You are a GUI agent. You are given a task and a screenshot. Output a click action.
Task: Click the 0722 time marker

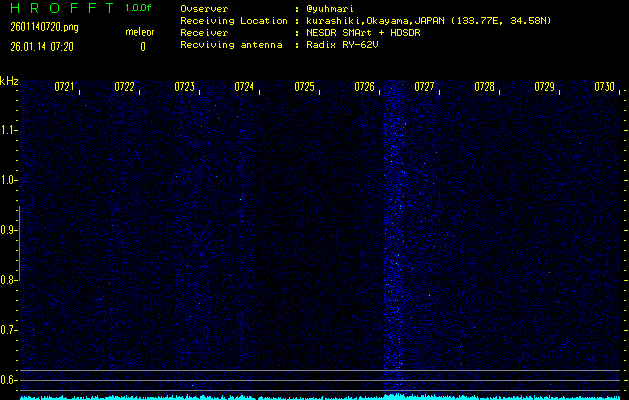point(124,87)
